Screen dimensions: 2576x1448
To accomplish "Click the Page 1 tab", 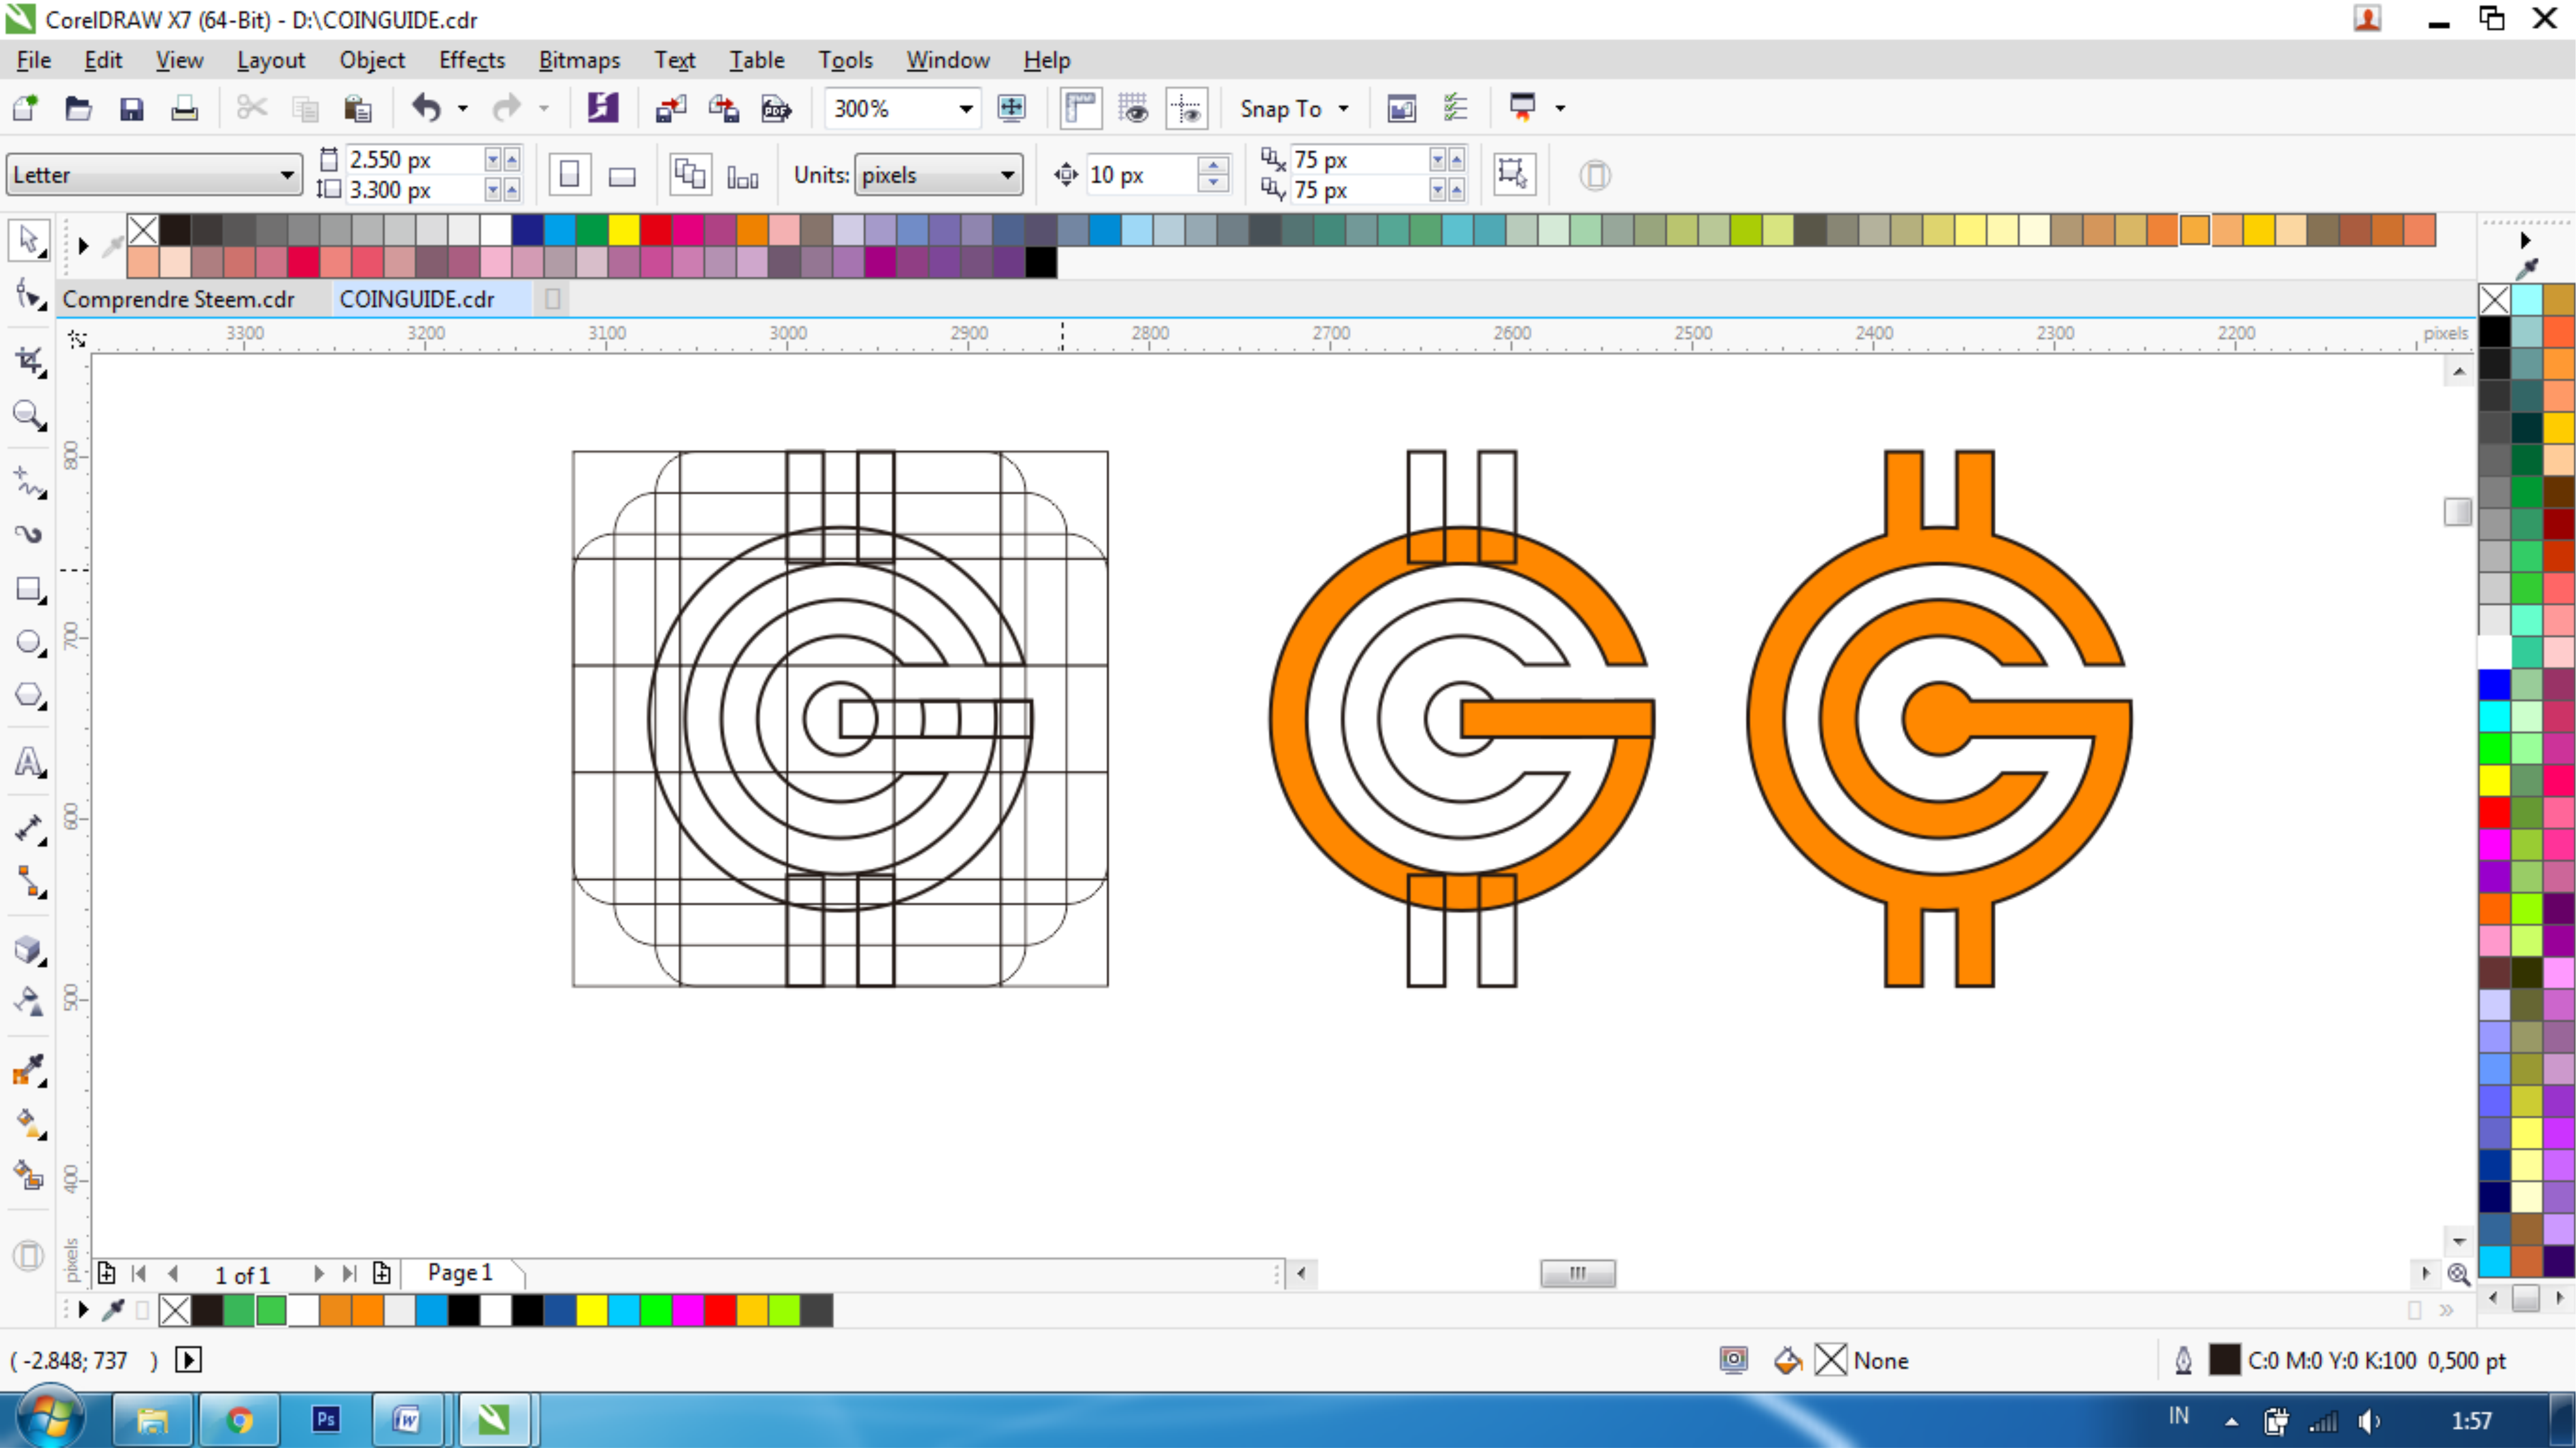I will [460, 1272].
